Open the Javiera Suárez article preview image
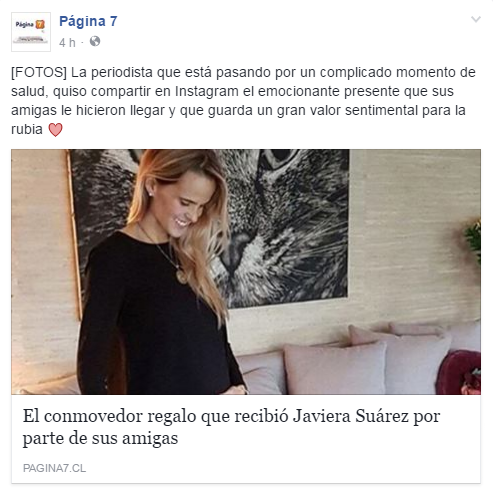Screen dimensions: 493x495 point(246,272)
